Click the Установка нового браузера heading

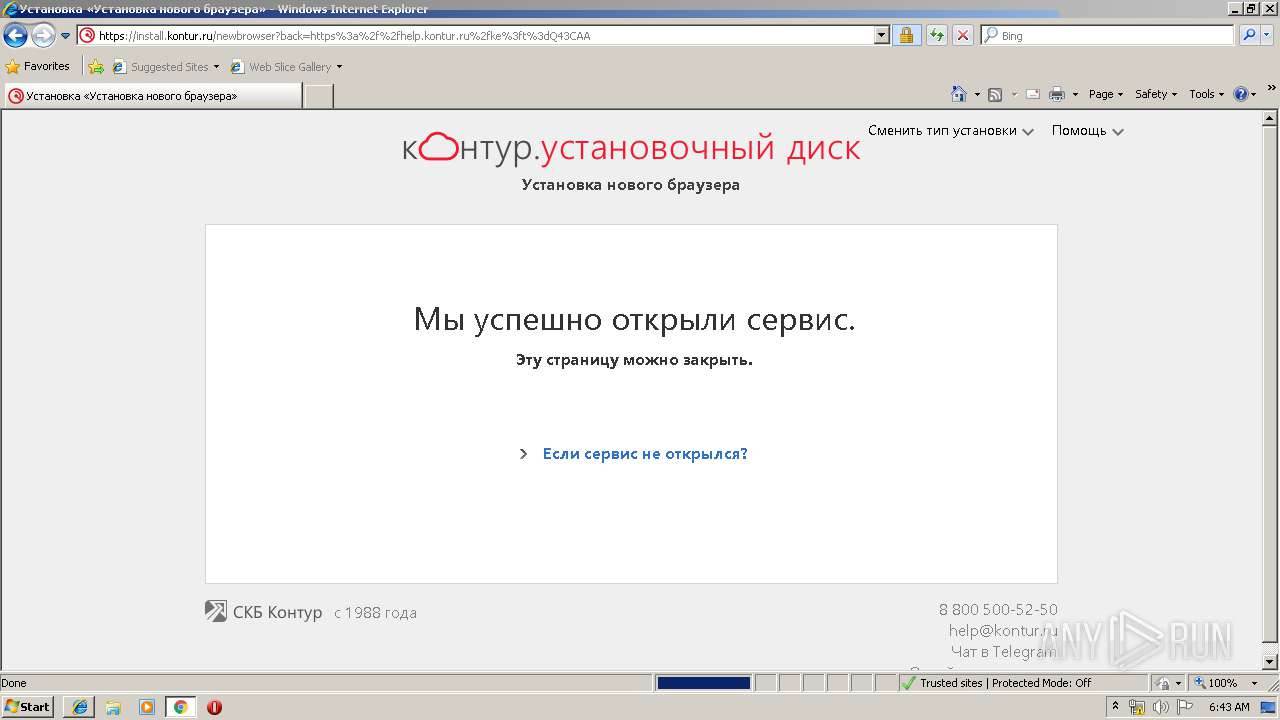[631, 185]
